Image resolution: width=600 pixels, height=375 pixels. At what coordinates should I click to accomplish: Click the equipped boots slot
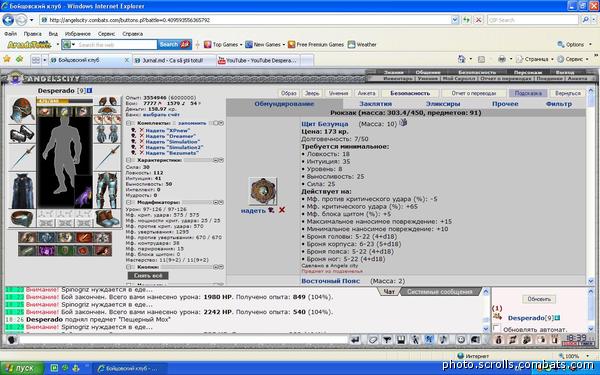[x=107, y=218]
